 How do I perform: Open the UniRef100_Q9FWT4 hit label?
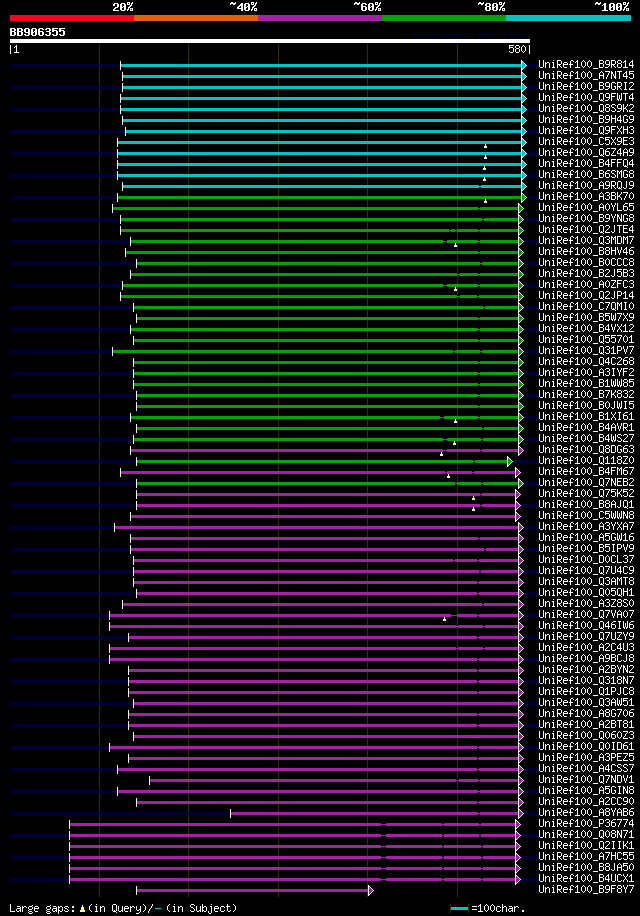coord(586,98)
